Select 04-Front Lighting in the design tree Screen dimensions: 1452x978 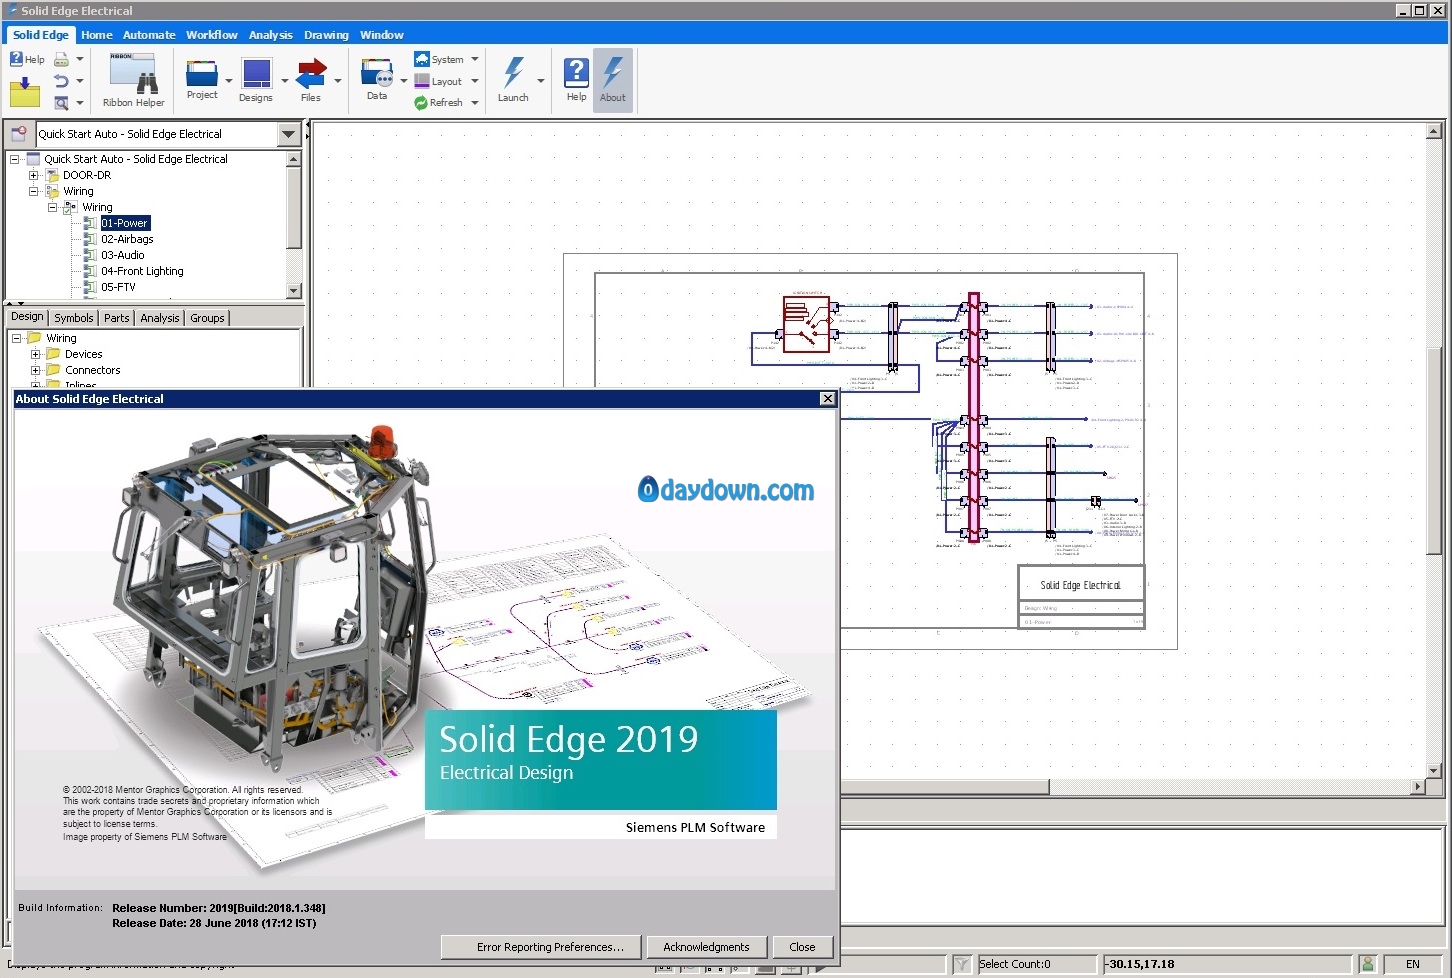[x=142, y=271]
